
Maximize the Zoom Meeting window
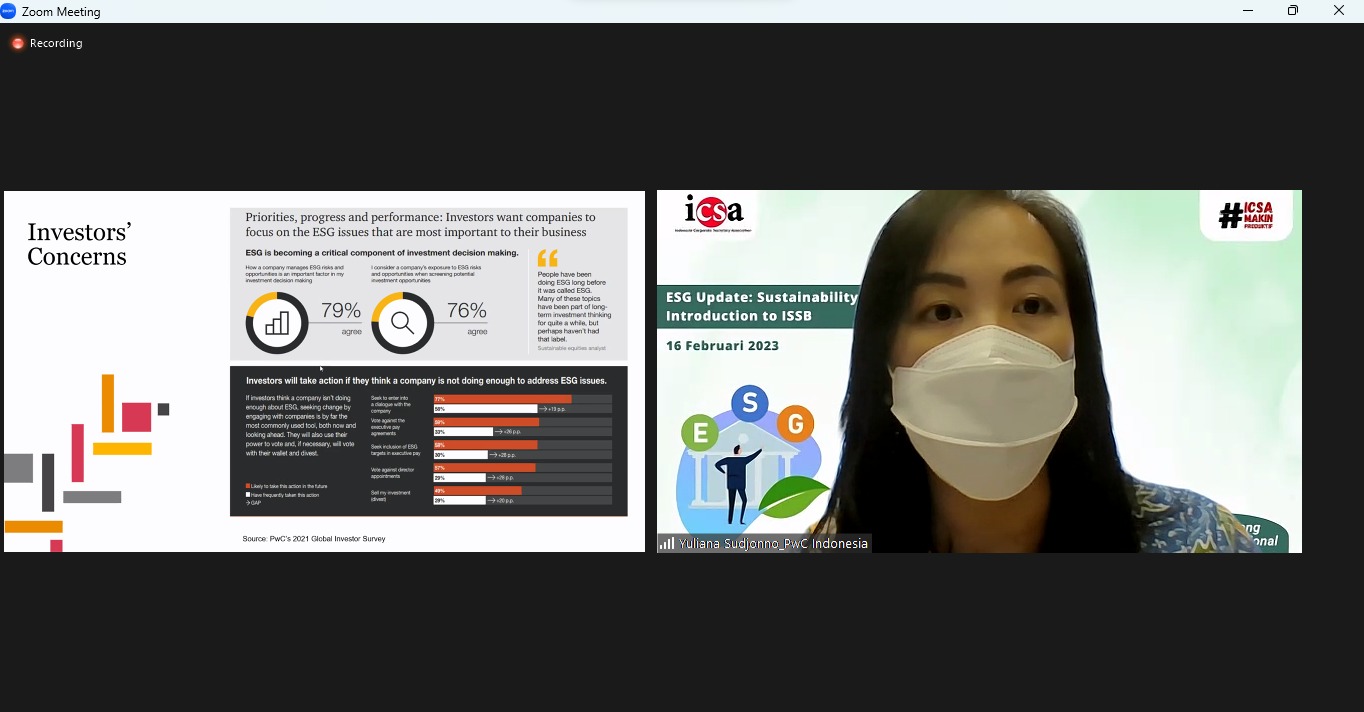pyautogui.click(x=1293, y=11)
